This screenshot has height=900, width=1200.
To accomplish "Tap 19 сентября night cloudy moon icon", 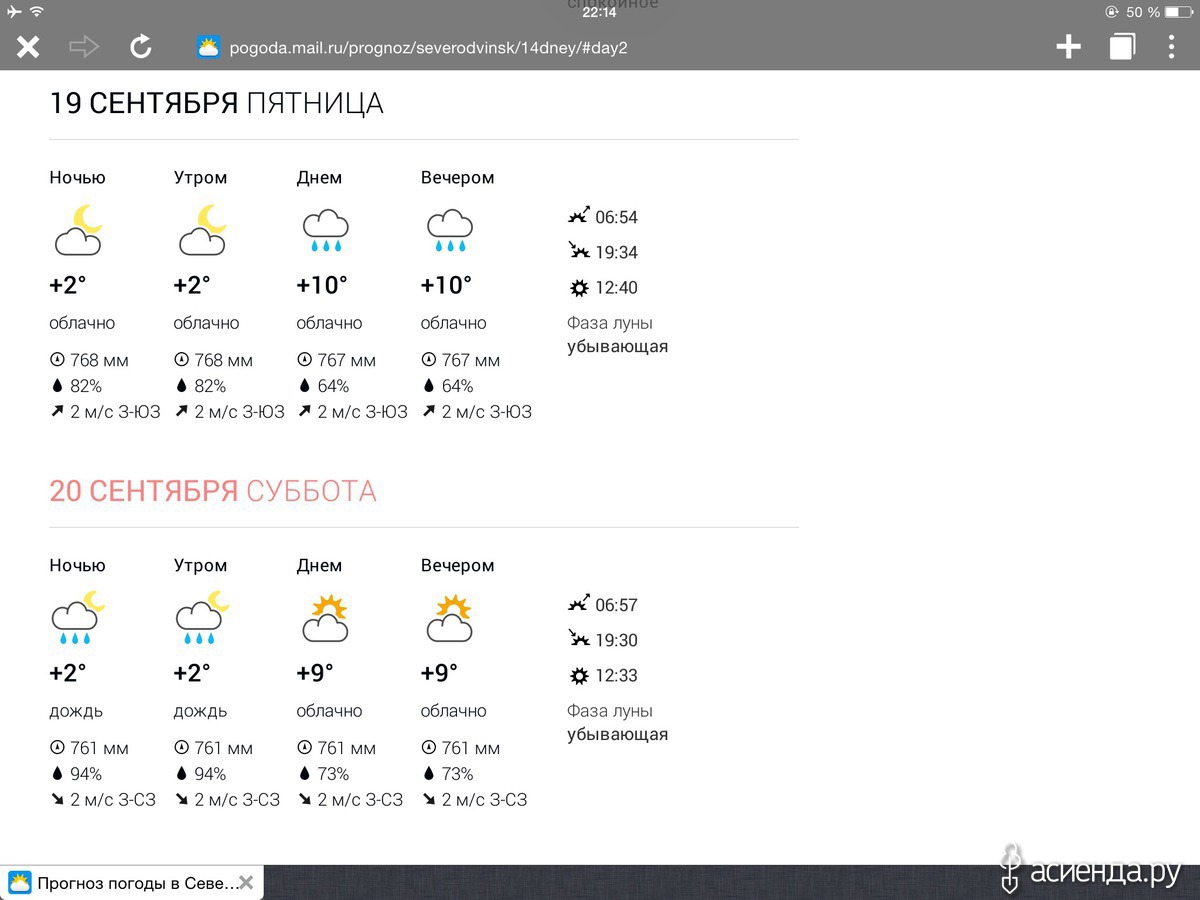I will [78, 230].
